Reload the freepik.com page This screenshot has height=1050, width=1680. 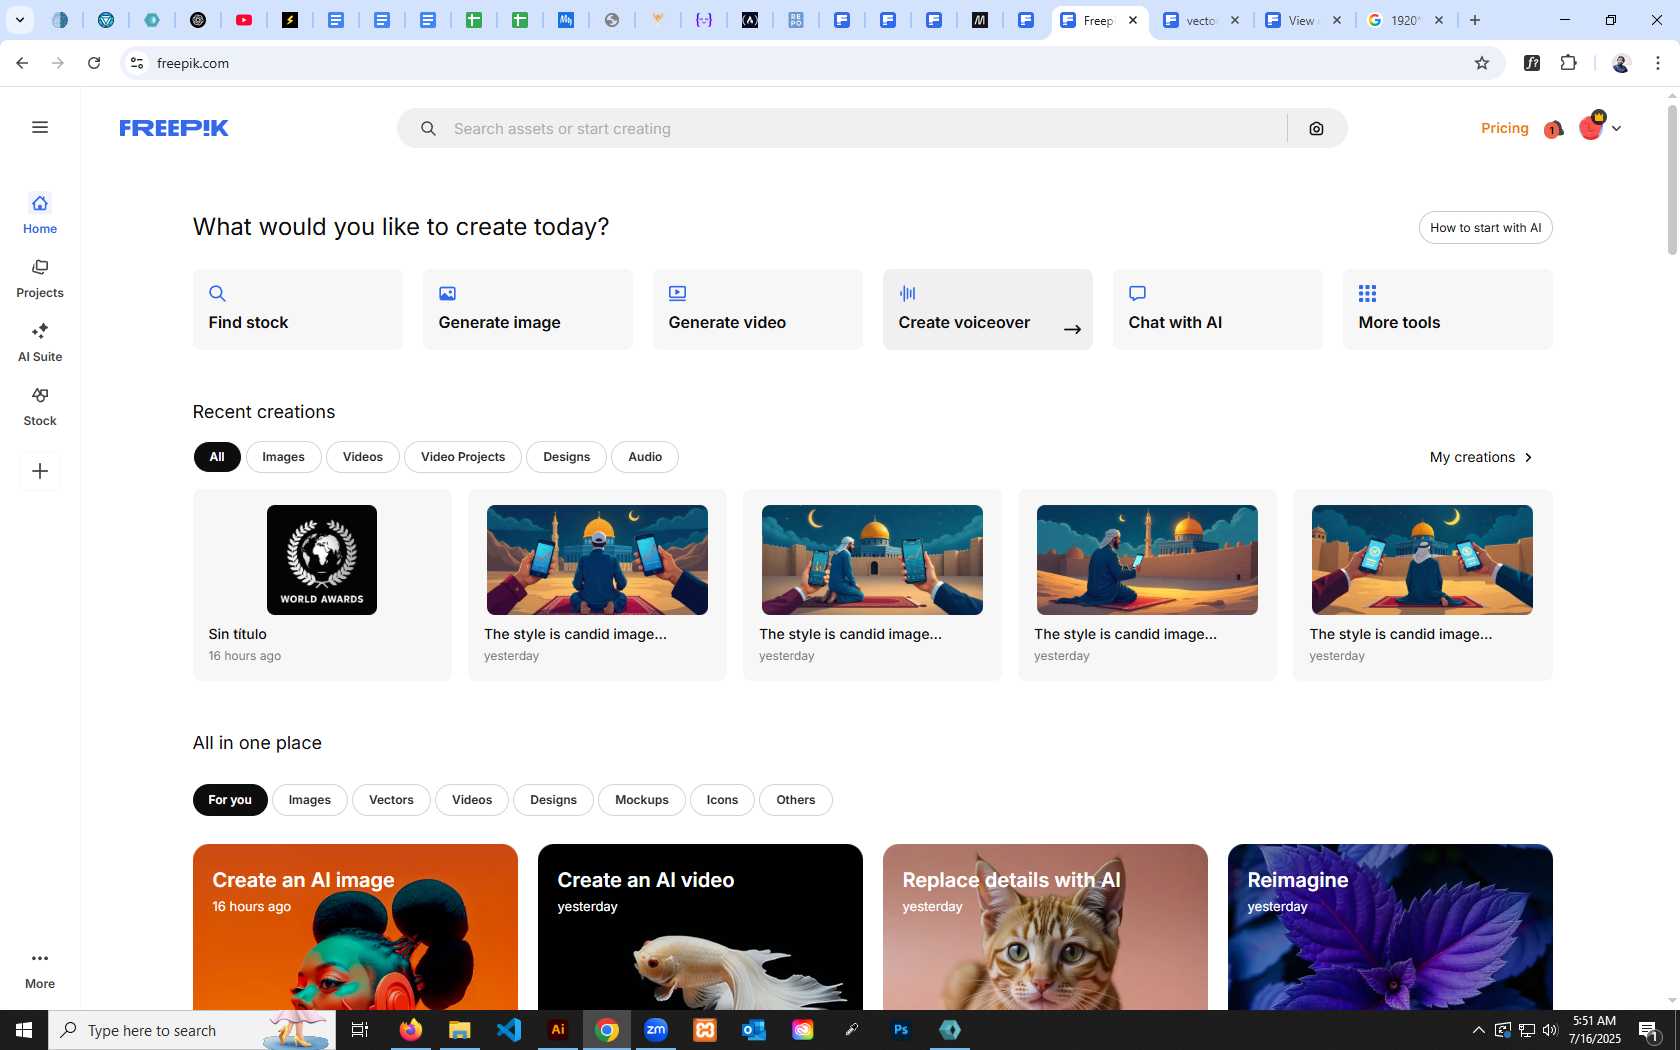(x=94, y=63)
